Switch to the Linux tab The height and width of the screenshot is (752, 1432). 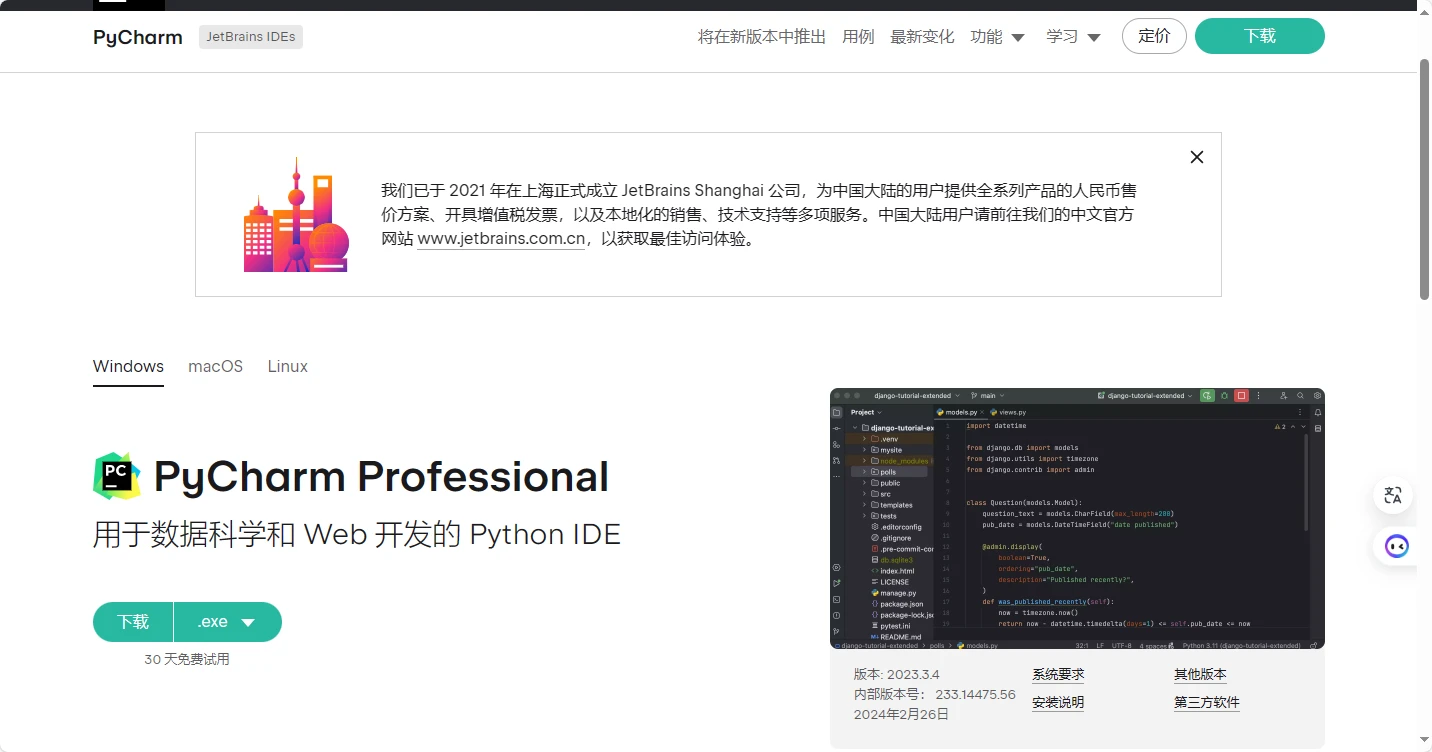[288, 366]
